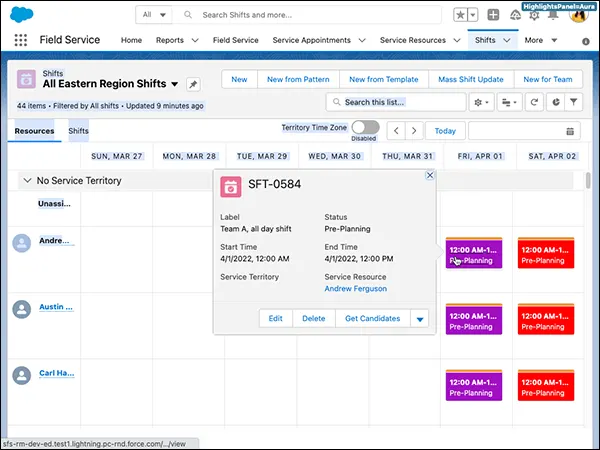Open the All search scope dropdown
The width and height of the screenshot is (600, 450).
(154, 15)
